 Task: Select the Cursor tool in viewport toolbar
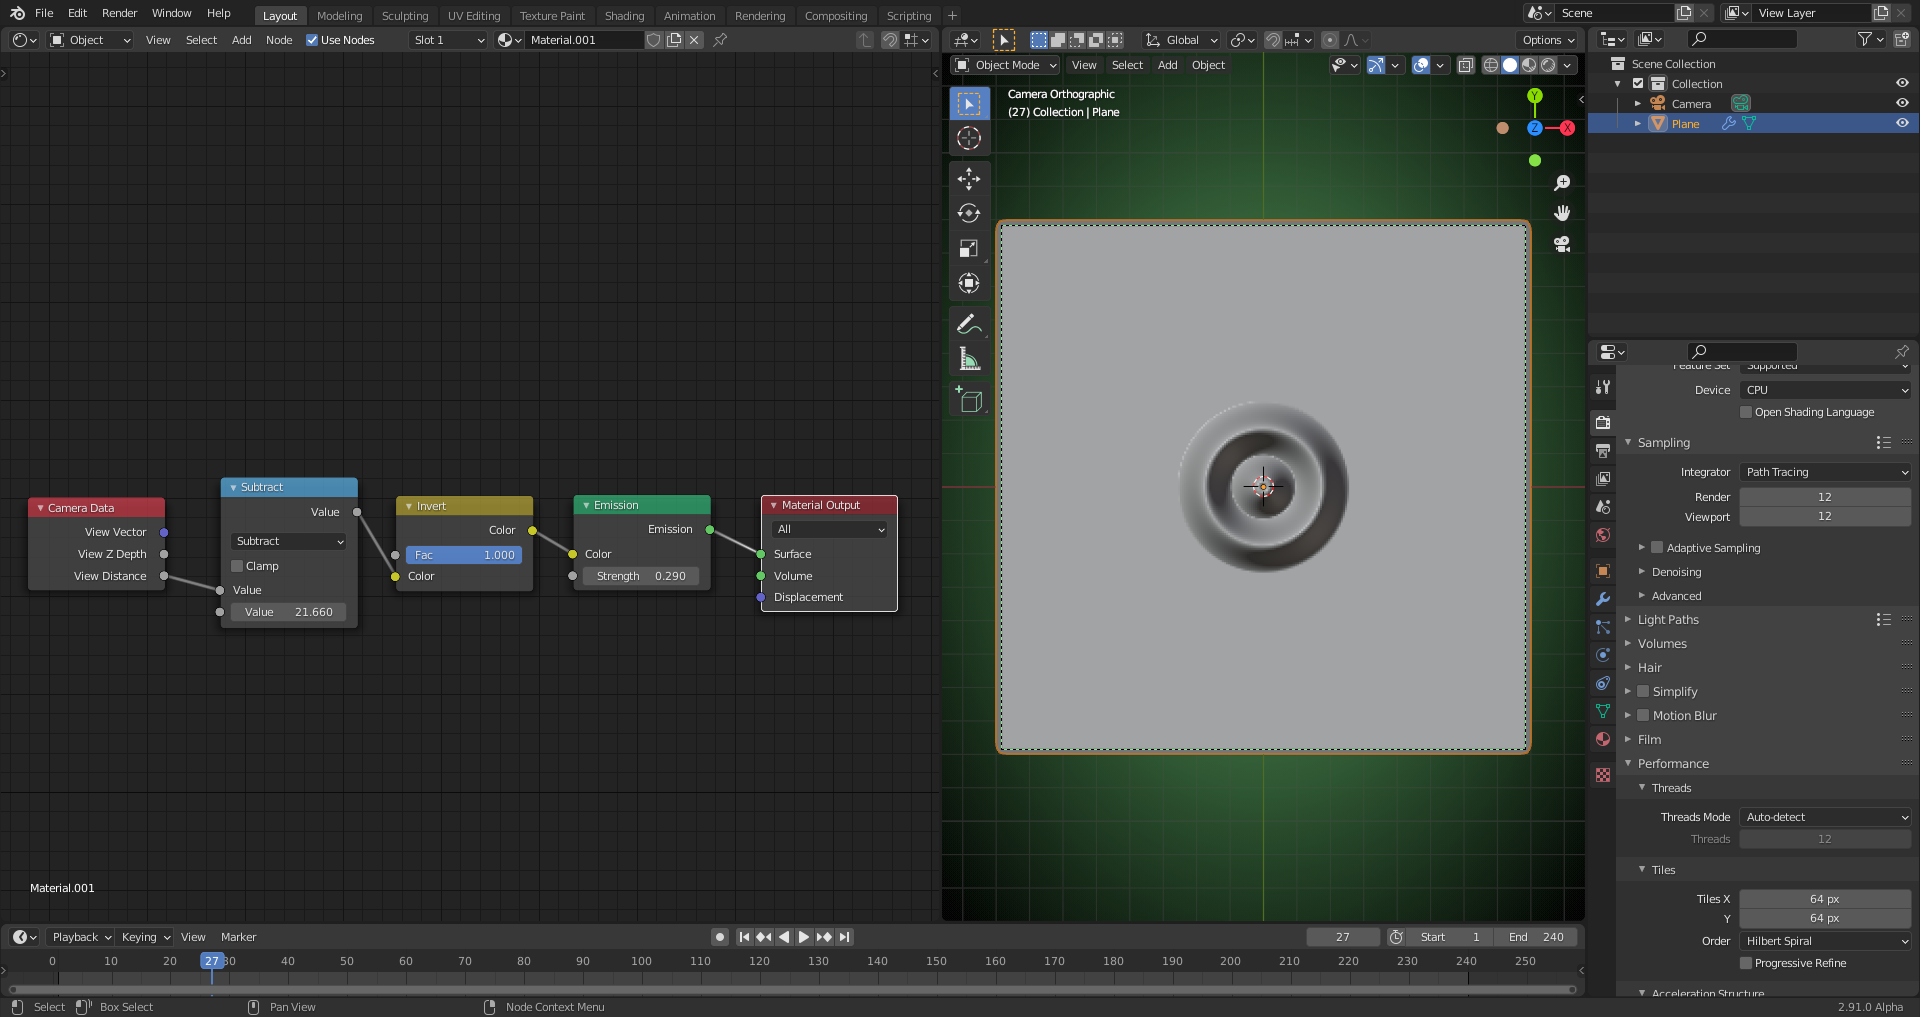[x=968, y=138]
